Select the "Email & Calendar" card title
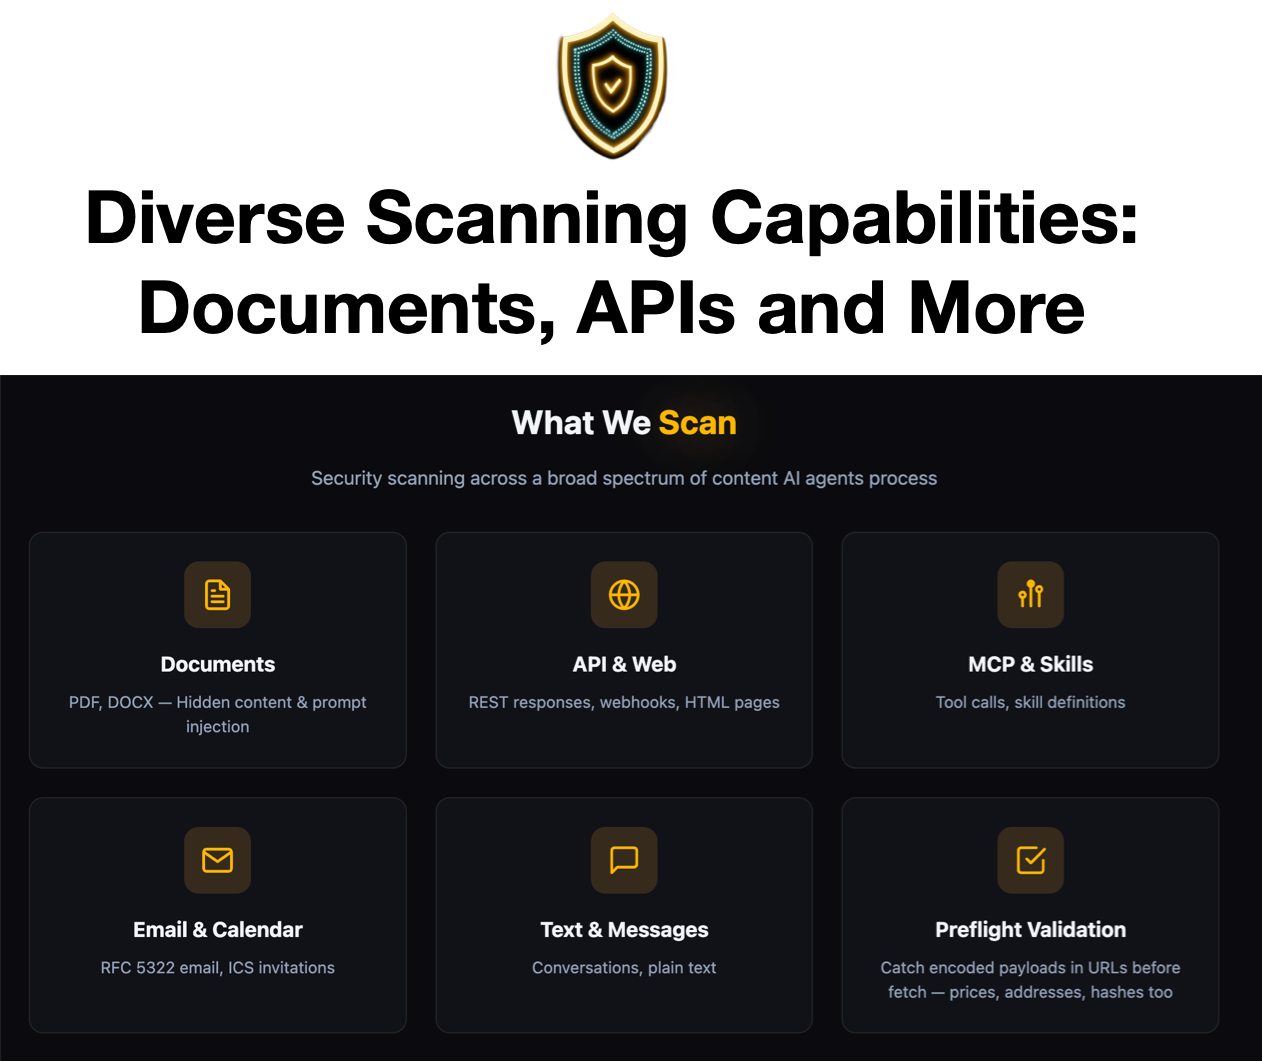Screen dimensions: 1262x1062 click(218, 930)
